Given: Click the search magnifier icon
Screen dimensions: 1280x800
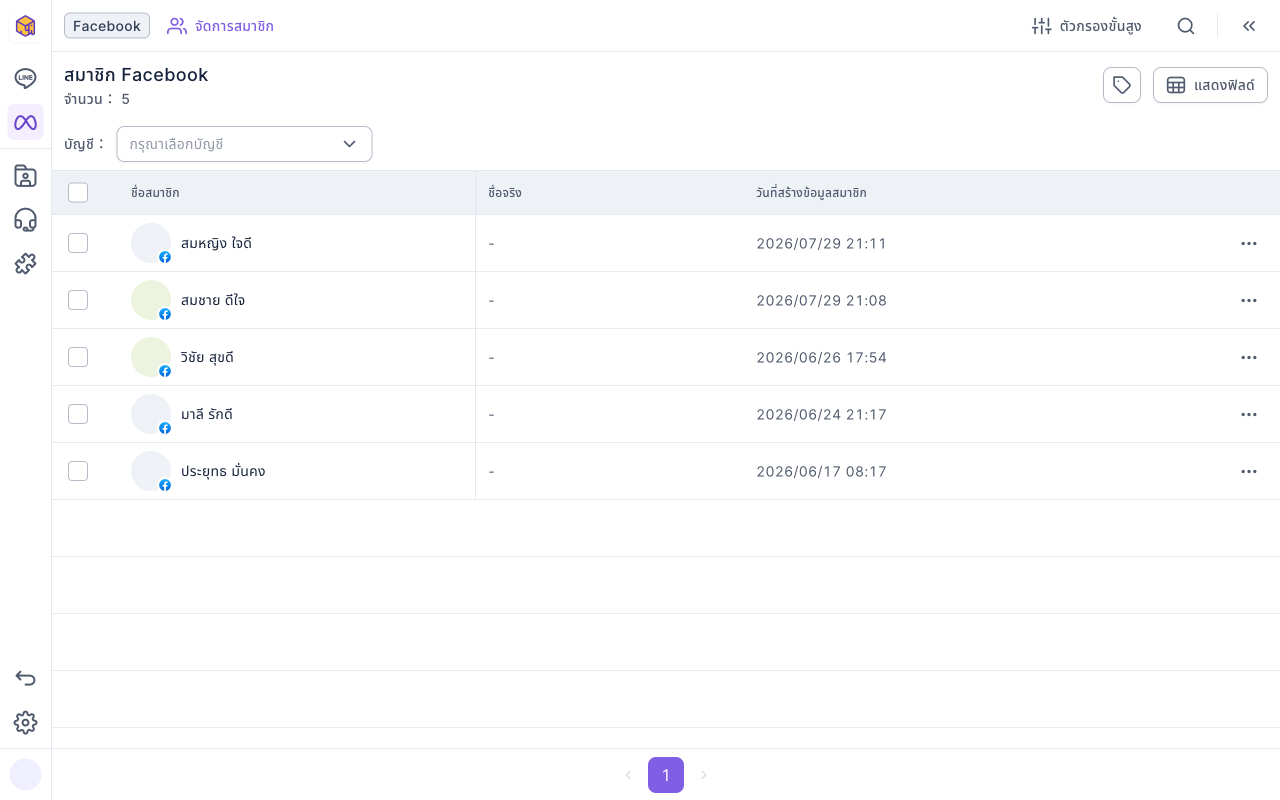Looking at the screenshot, I should click(1186, 26).
